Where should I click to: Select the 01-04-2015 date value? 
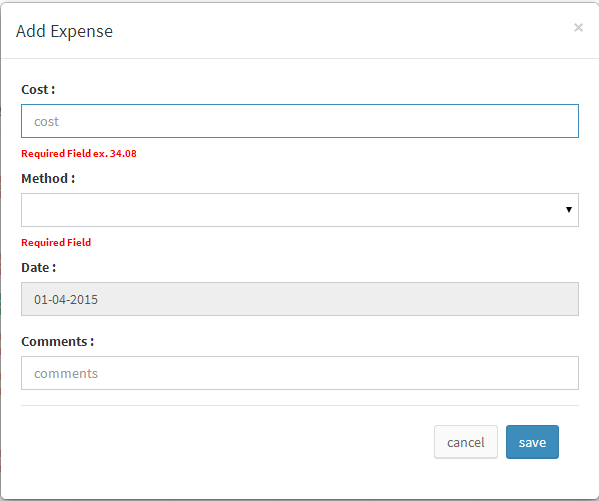tap(66, 300)
